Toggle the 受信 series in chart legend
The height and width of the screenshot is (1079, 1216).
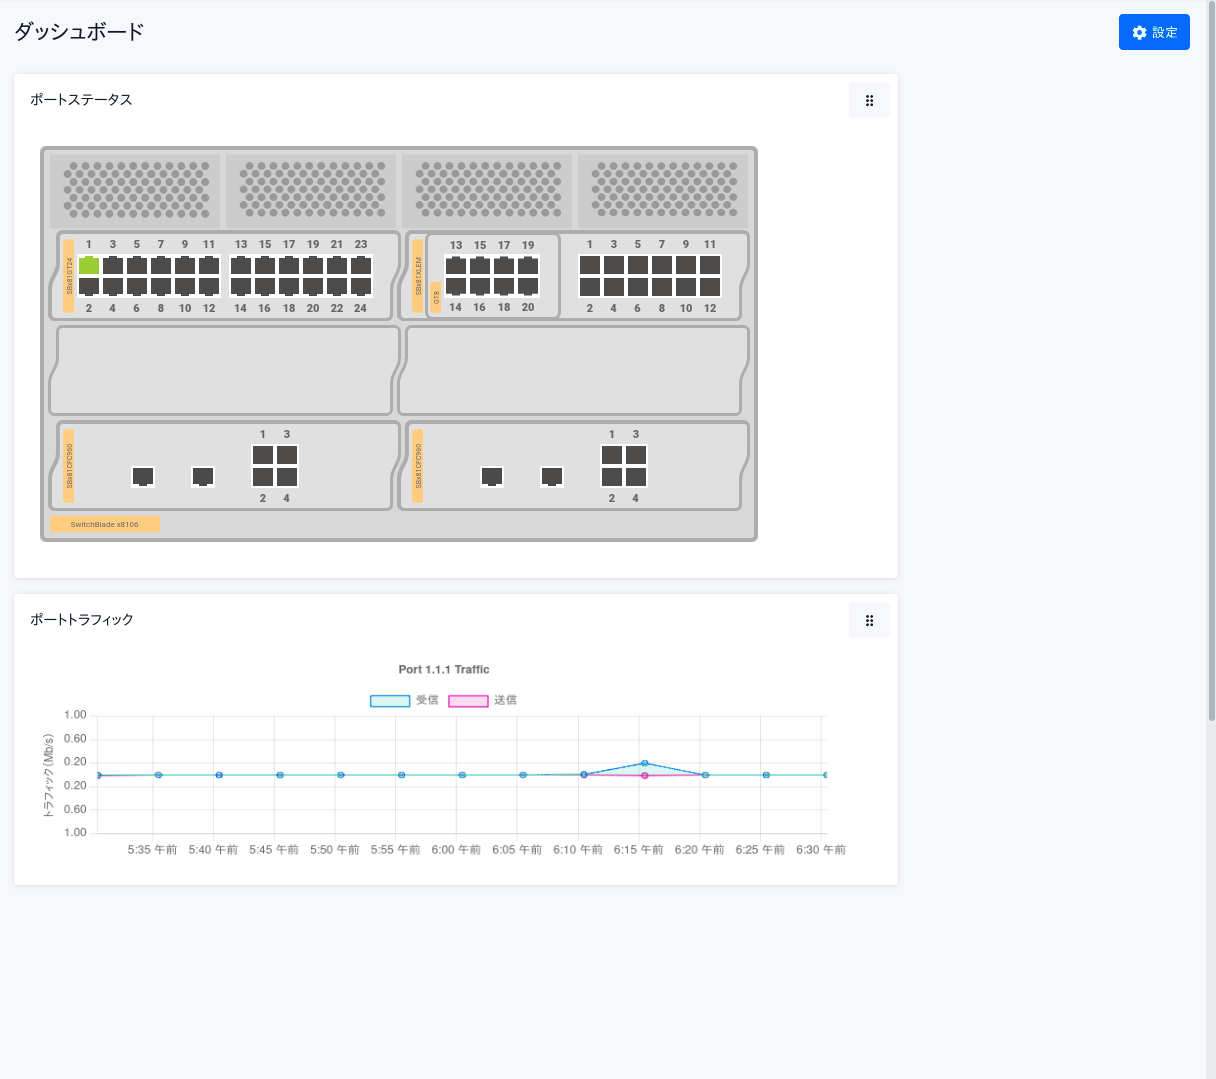pos(390,701)
